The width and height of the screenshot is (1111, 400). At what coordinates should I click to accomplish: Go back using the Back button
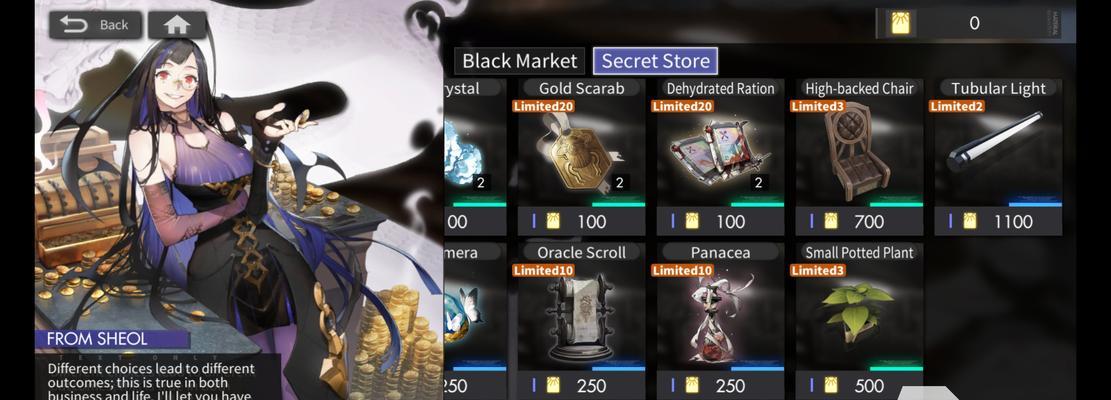[95, 25]
